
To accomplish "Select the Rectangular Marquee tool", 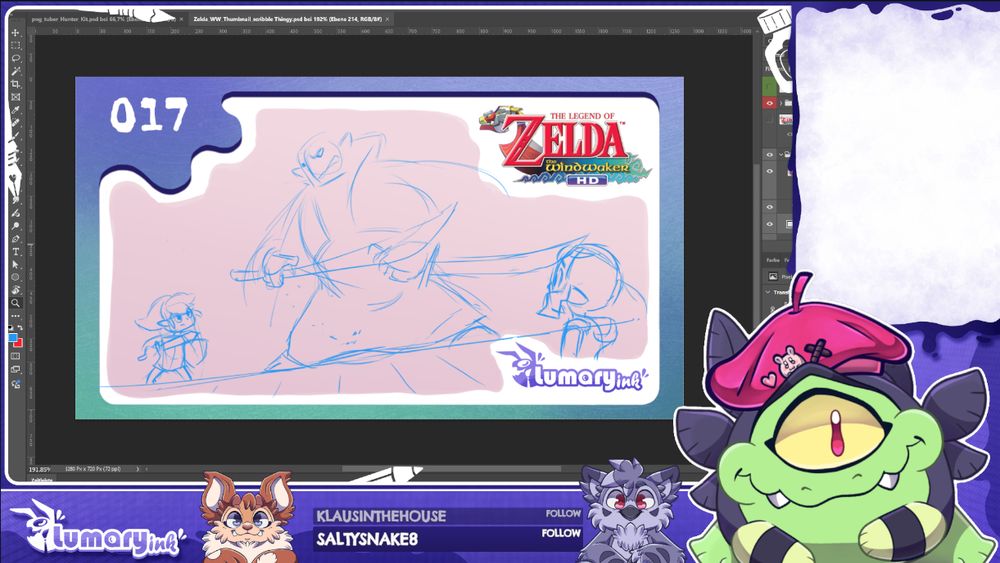I will 15,45.
